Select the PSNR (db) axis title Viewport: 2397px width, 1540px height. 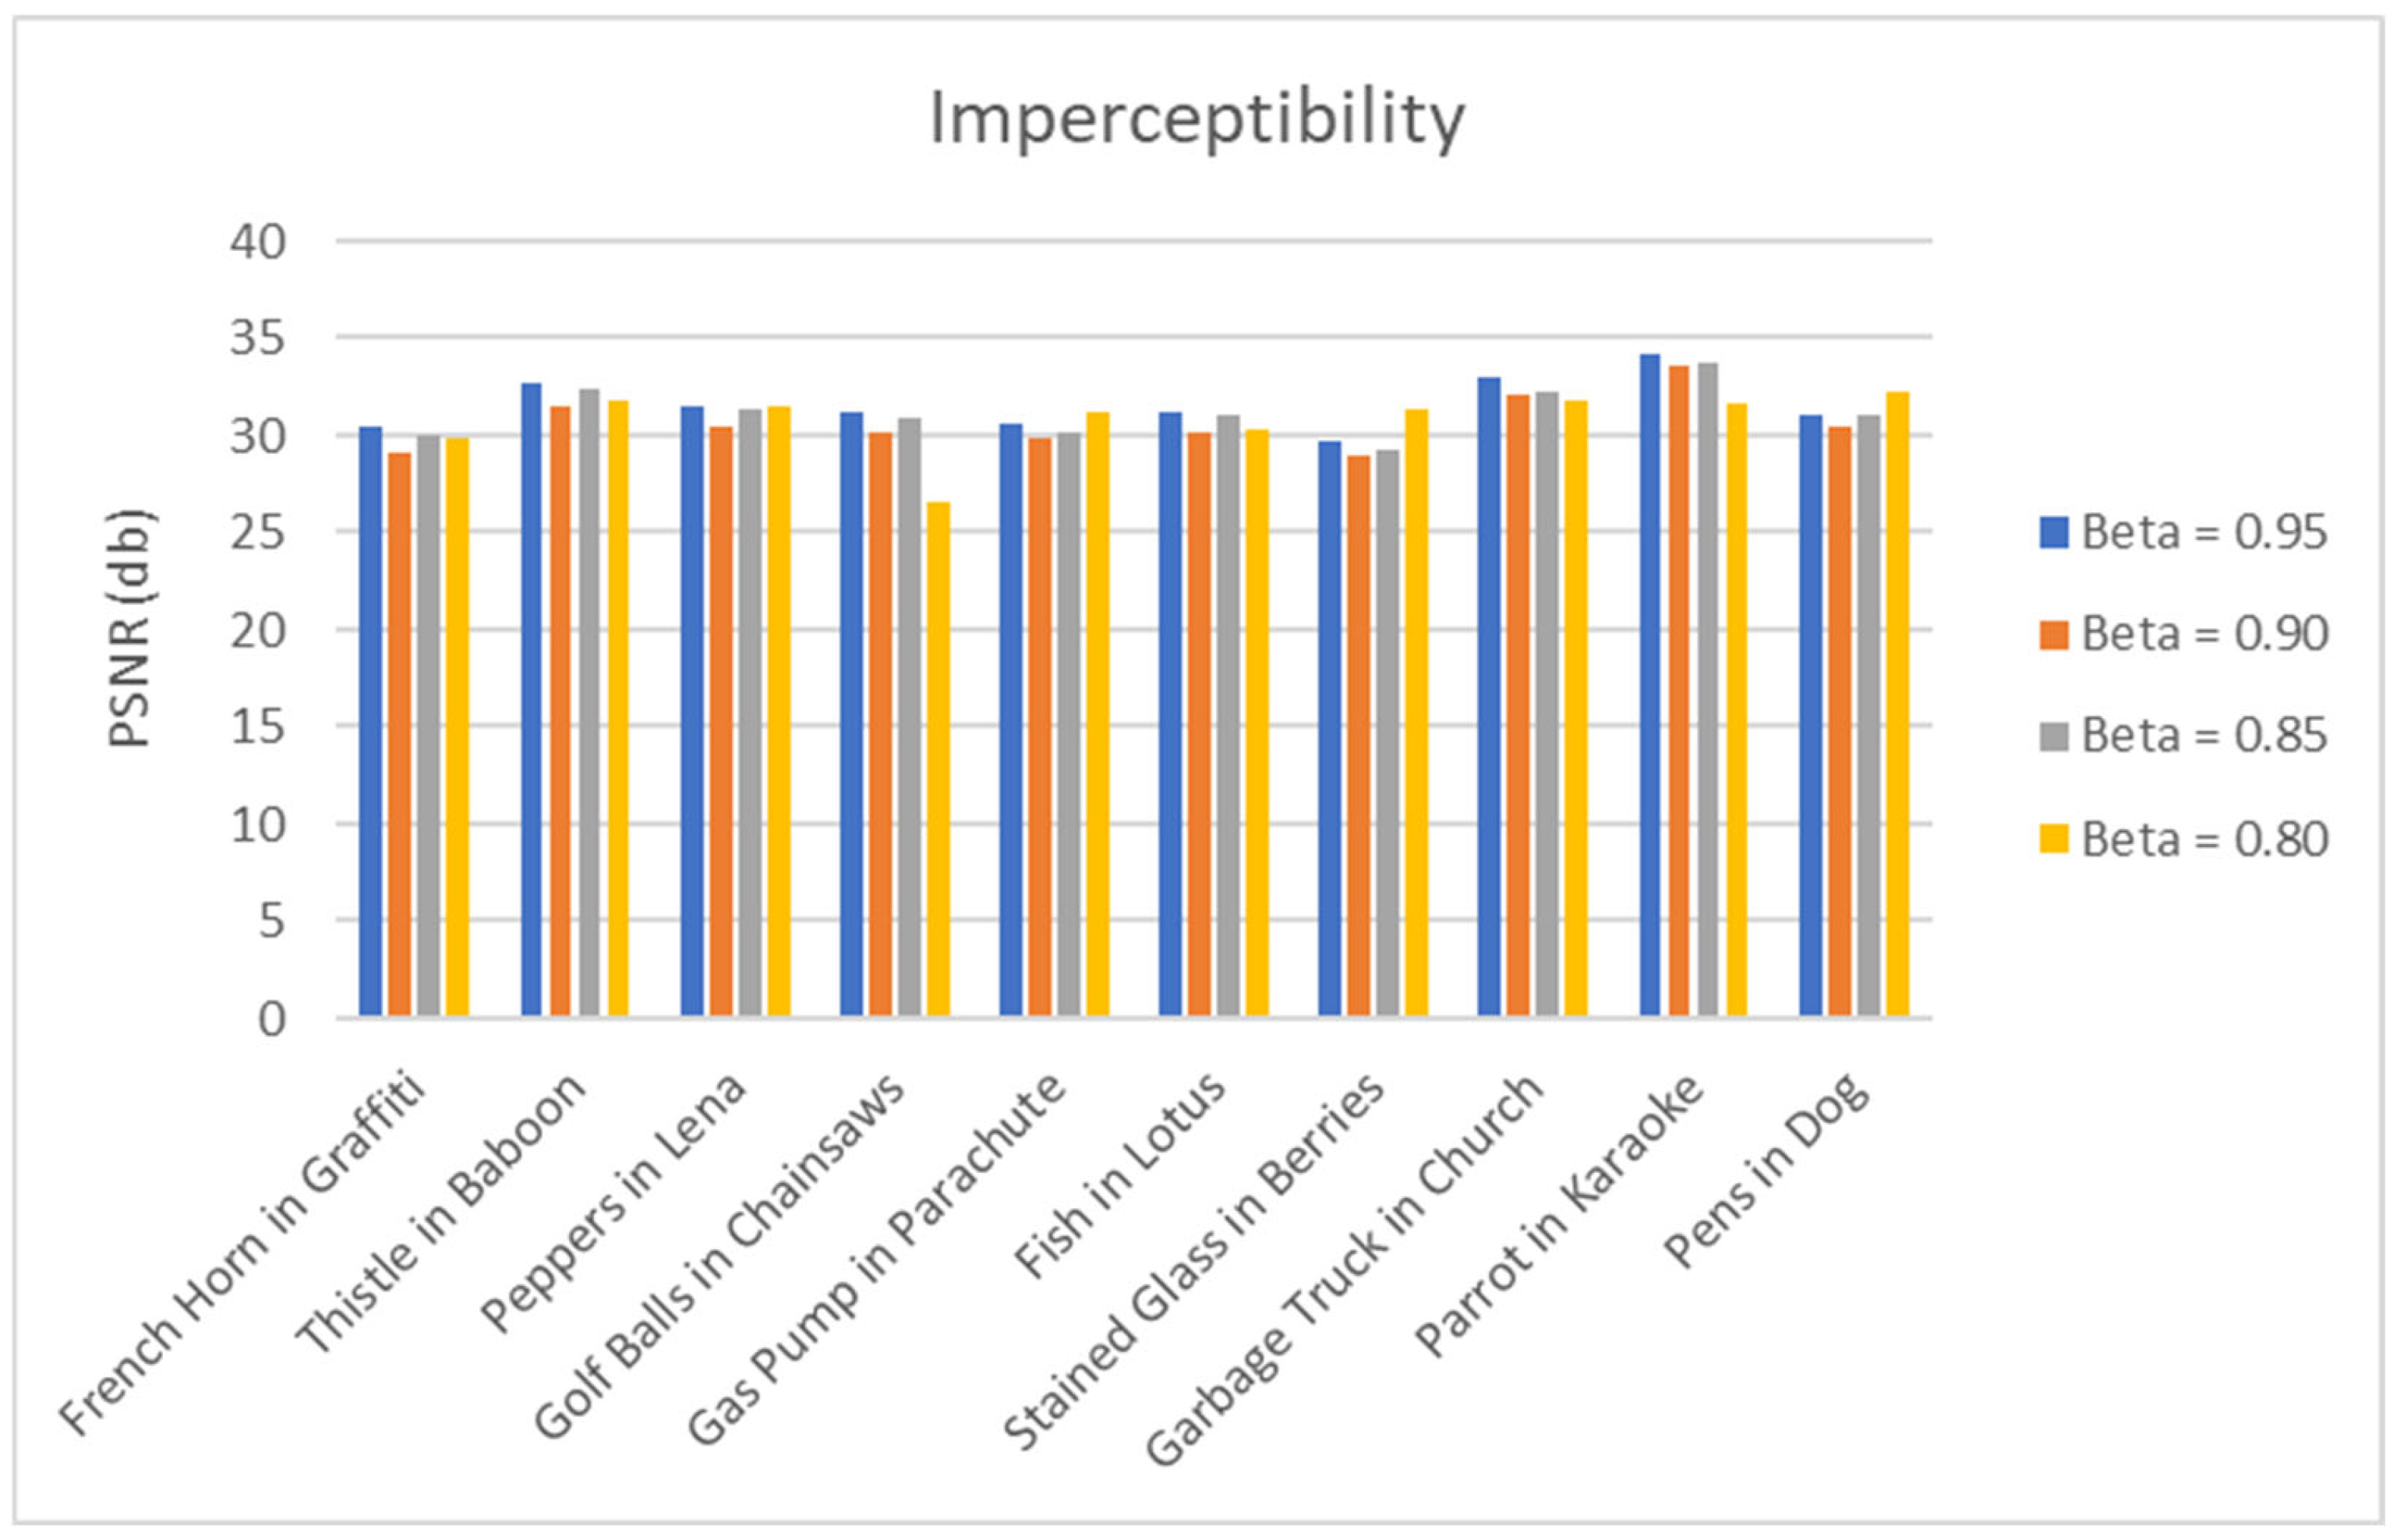pos(130,629)
